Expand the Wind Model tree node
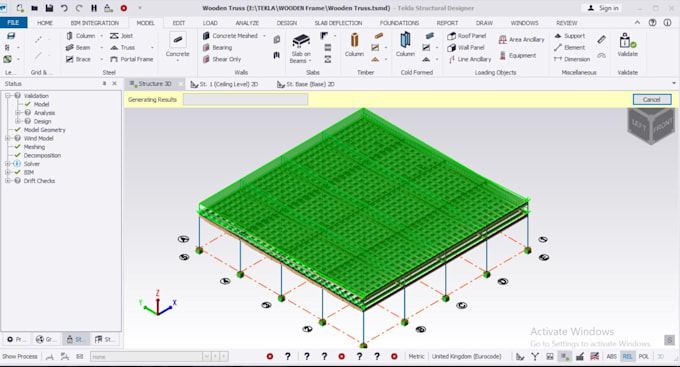The width and height of the screenshot is (680, 367). pos(7,138)
